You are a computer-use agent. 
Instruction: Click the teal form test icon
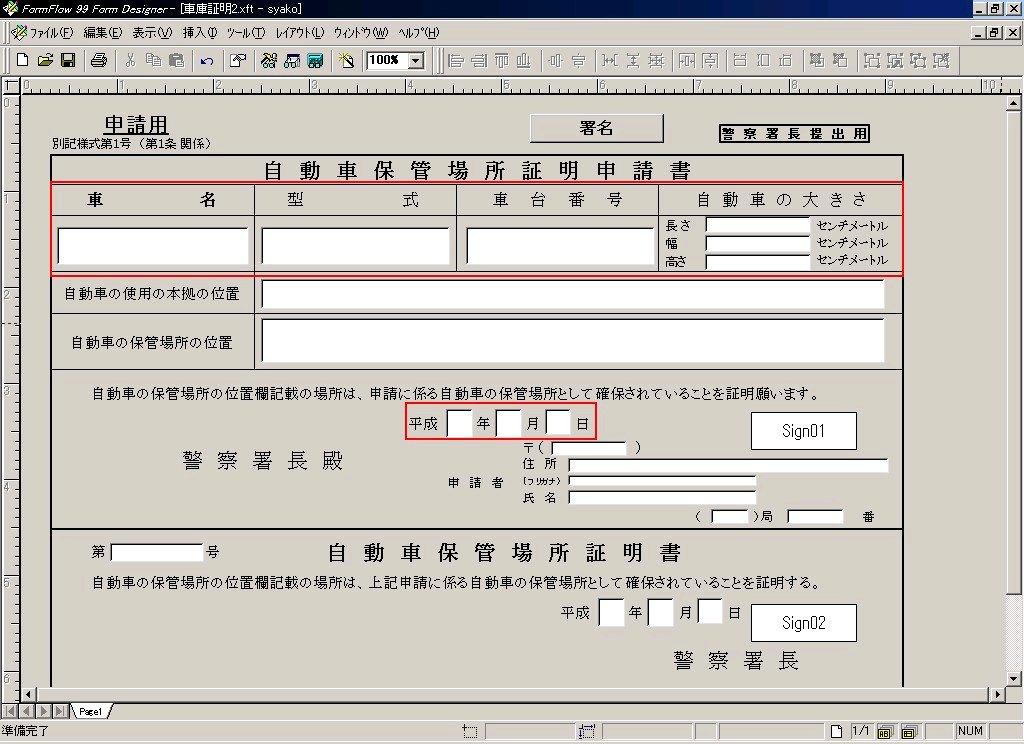click(315, 61)
